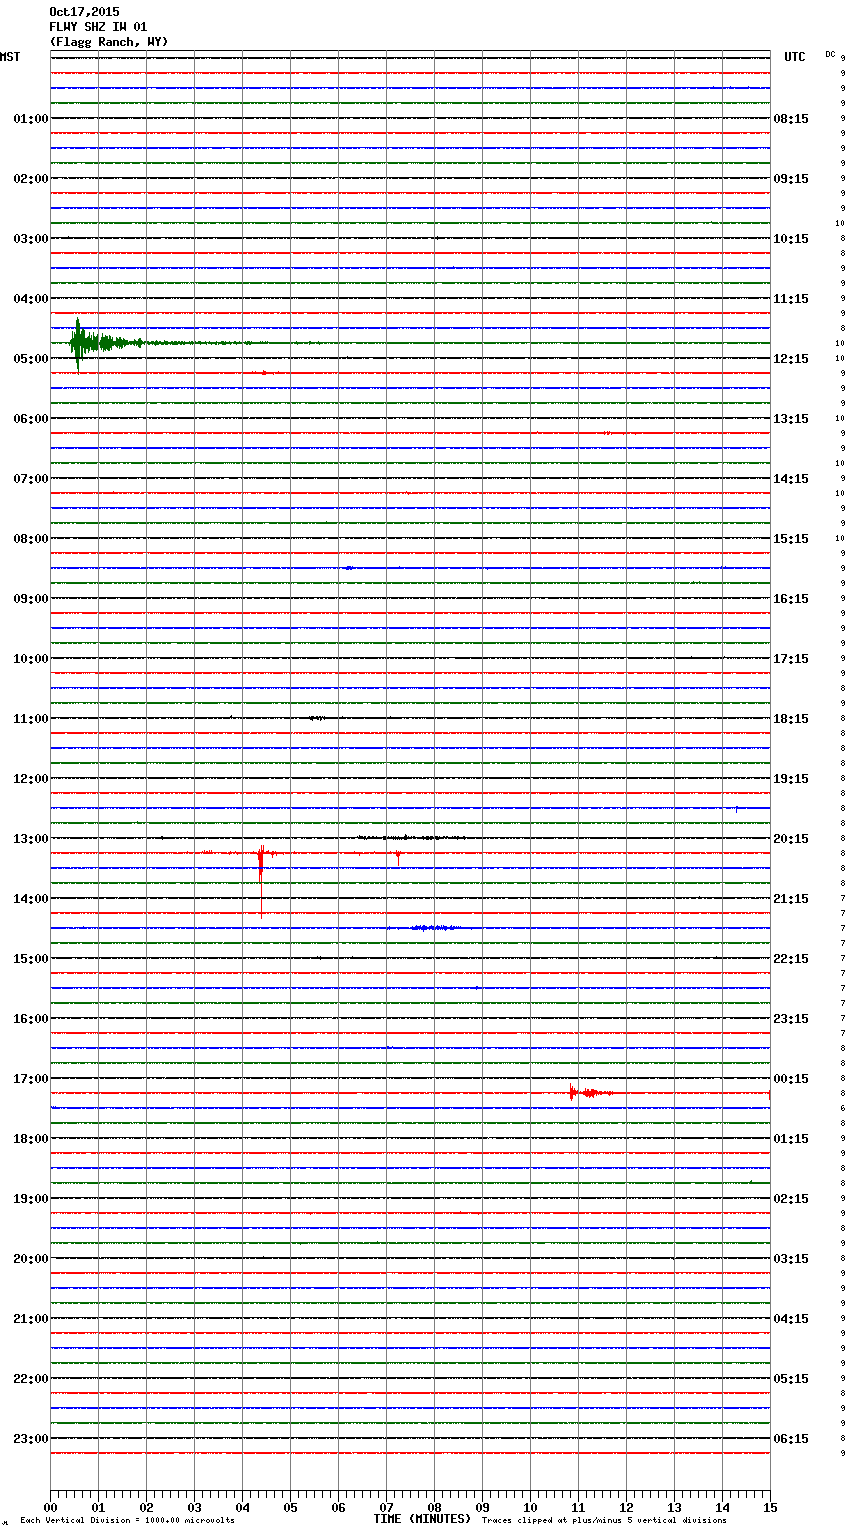Select the 14:00 MST hour label
This screenshot has height=1534, width=850.
coord(31,899)
